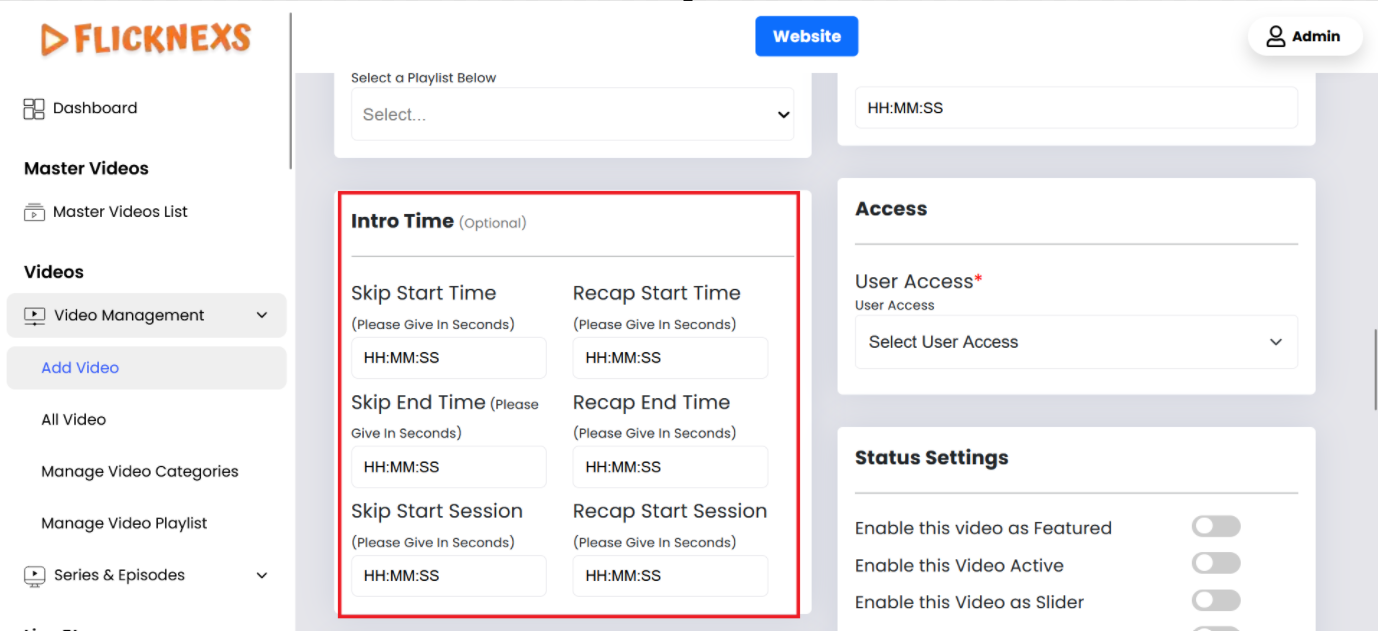Open the Add Video link
The height and width of the screenshot is (631, 1378).
pos(80,368)
